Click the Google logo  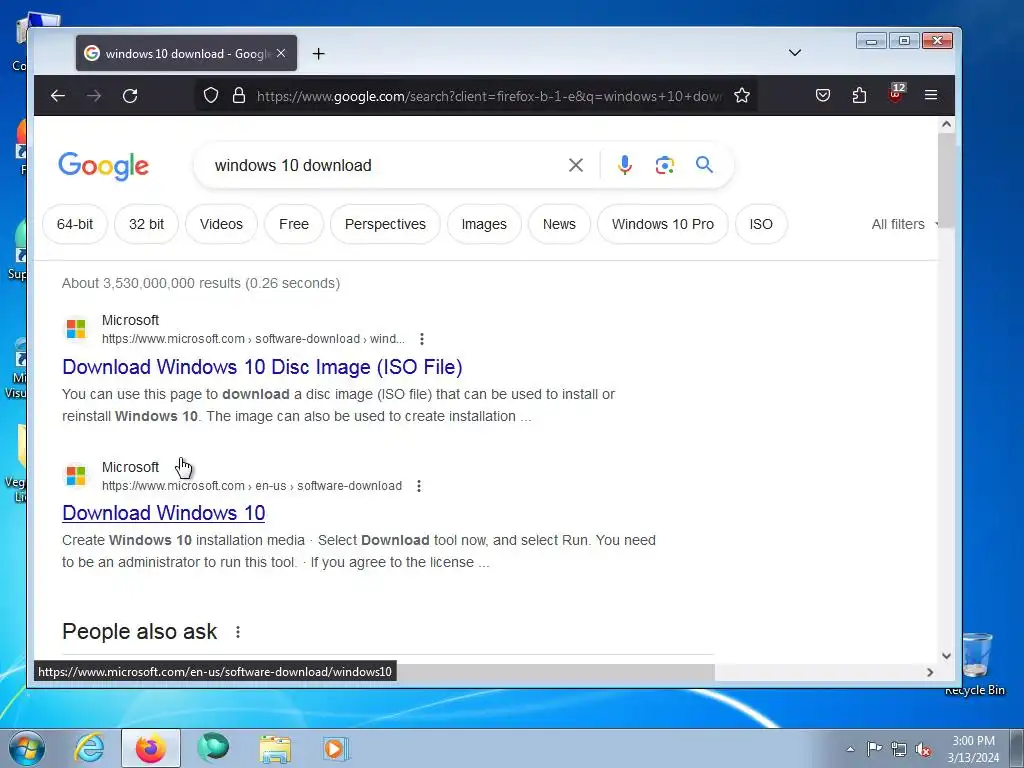coord(103,166)
